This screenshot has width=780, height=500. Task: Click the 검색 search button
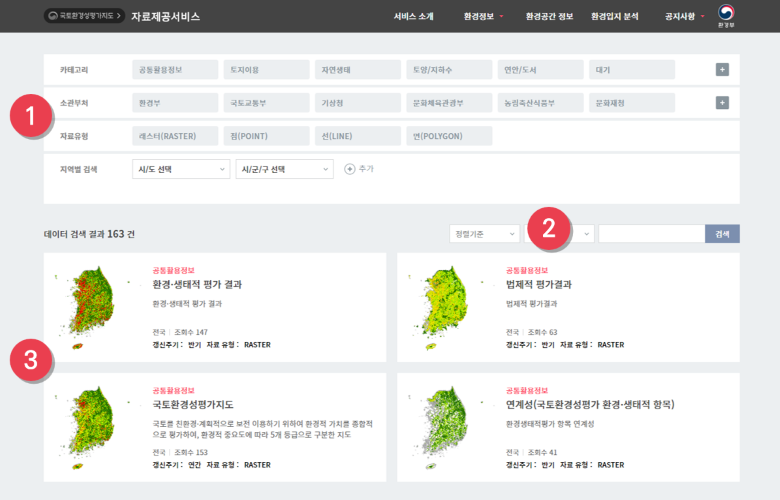722,234
